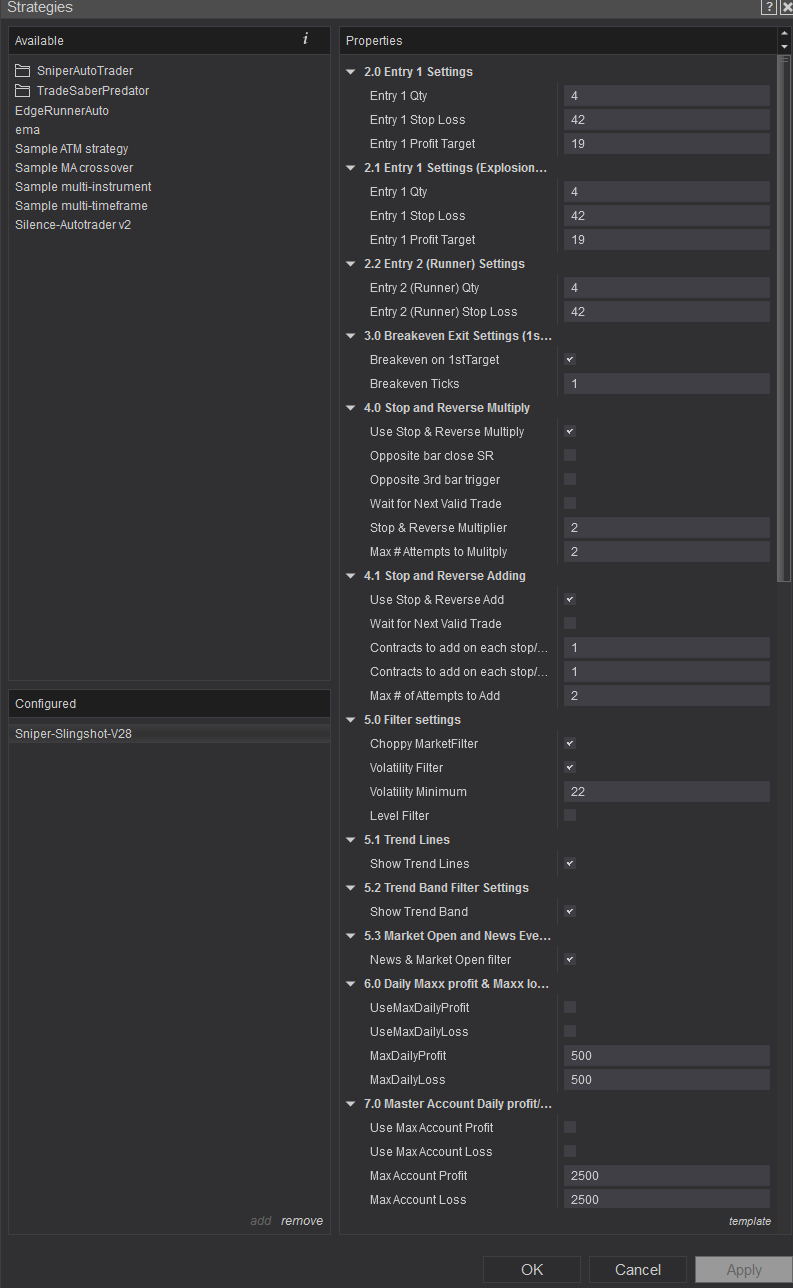The width and height of the screenshot is (793, 1288).
Task: Open the SniperAutoTrader folder
Action: coord(84,71)
